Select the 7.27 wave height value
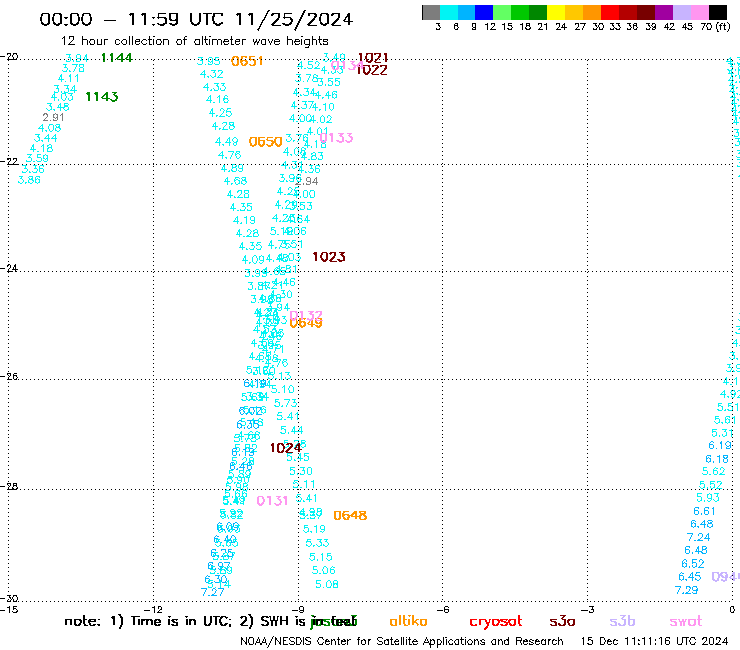Viewport: 740px width, 650px height. pos(212,592)
